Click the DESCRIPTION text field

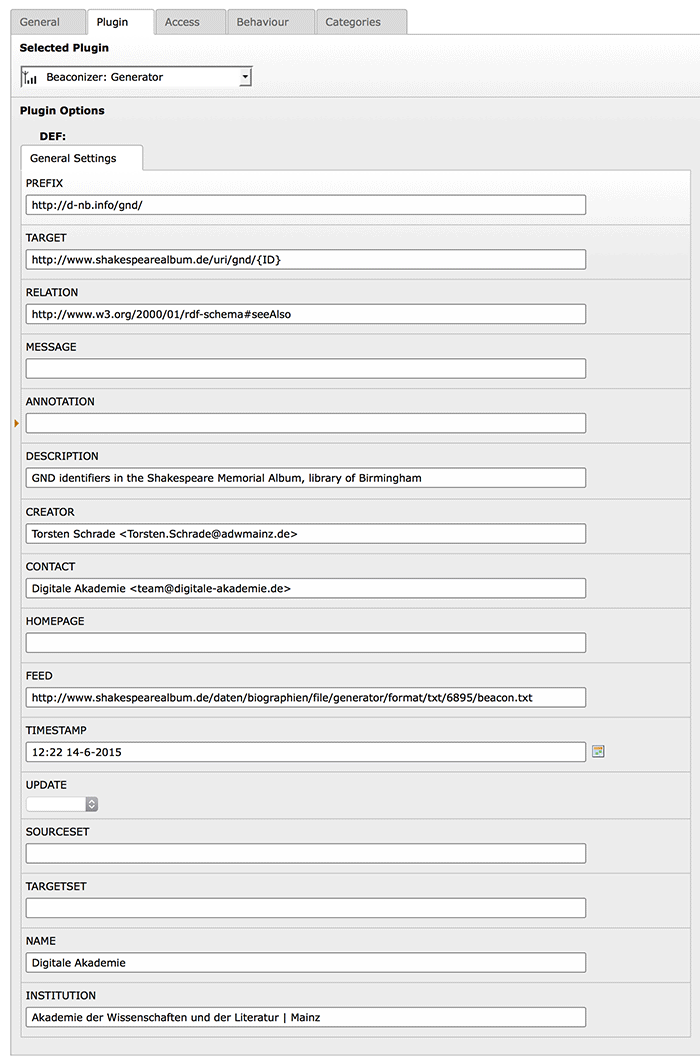click(x=305, y=477)
